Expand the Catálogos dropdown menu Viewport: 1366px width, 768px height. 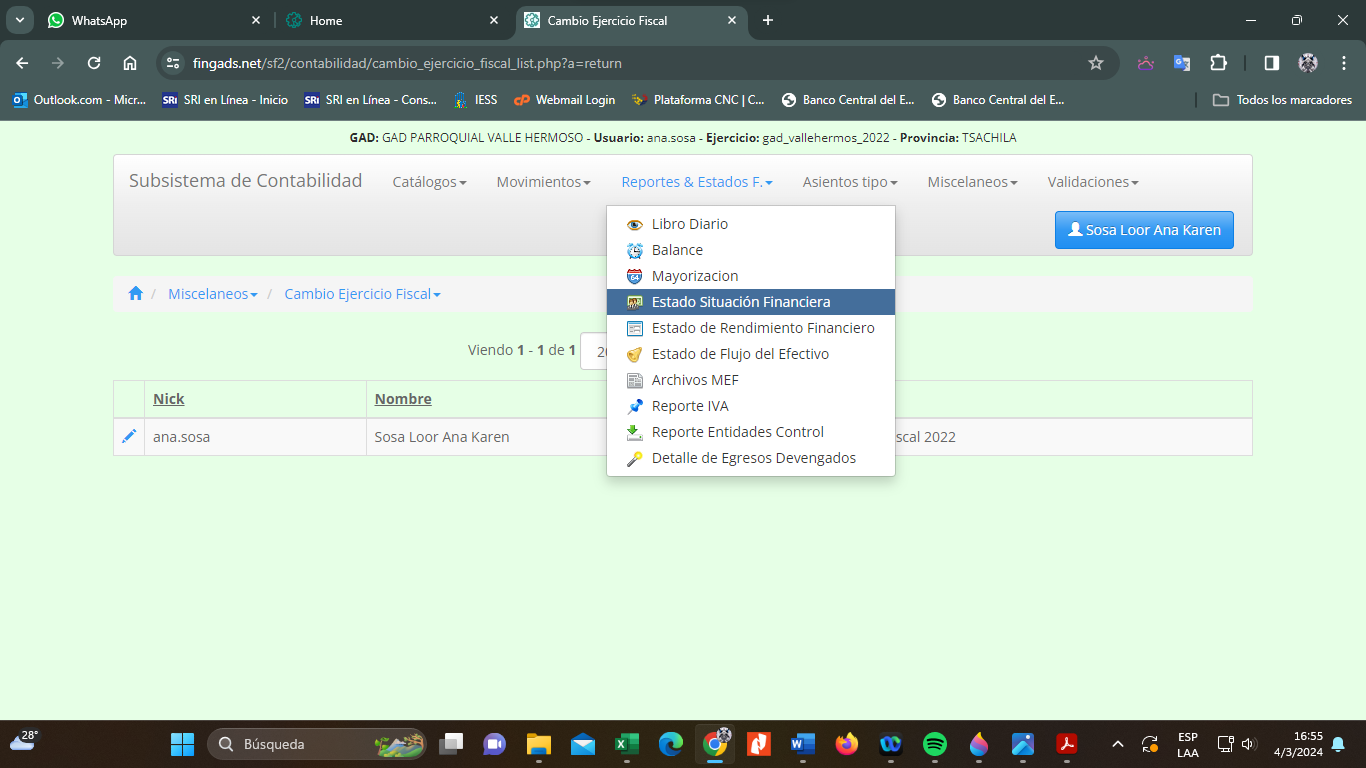tap(429, 182)
